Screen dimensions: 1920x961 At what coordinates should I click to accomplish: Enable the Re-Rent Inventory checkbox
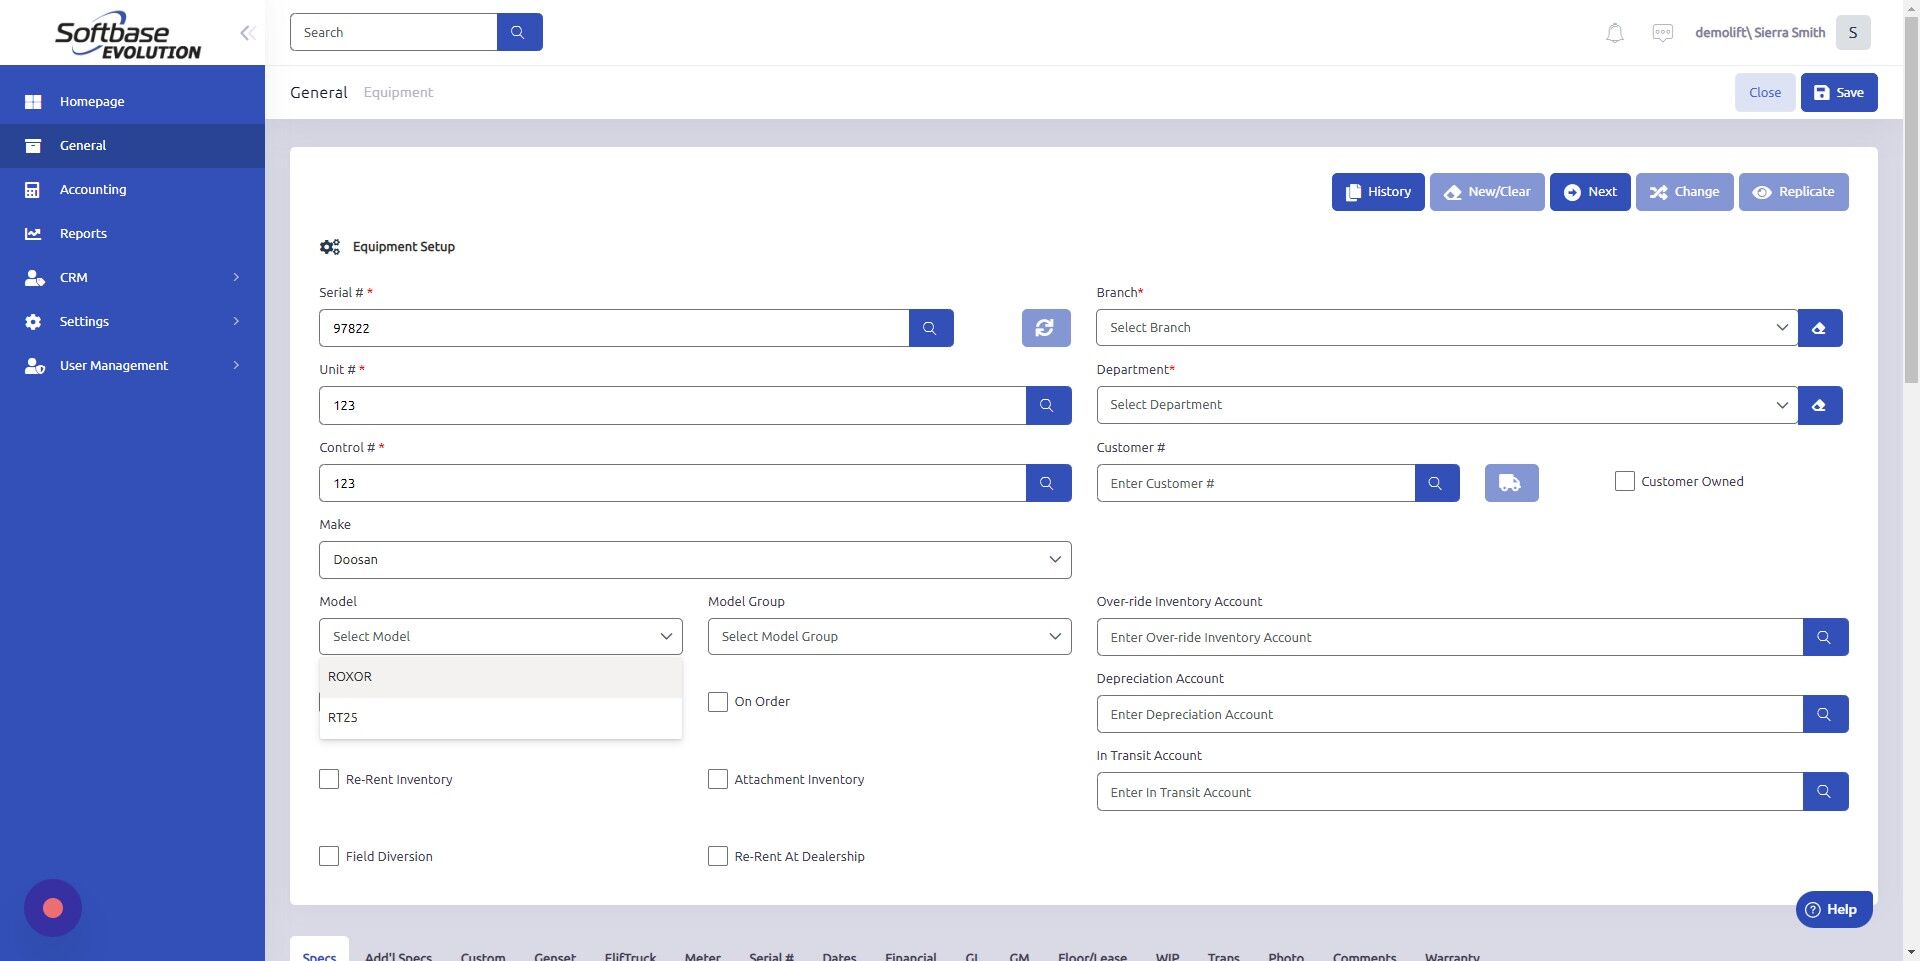click(x=328, y=779)
